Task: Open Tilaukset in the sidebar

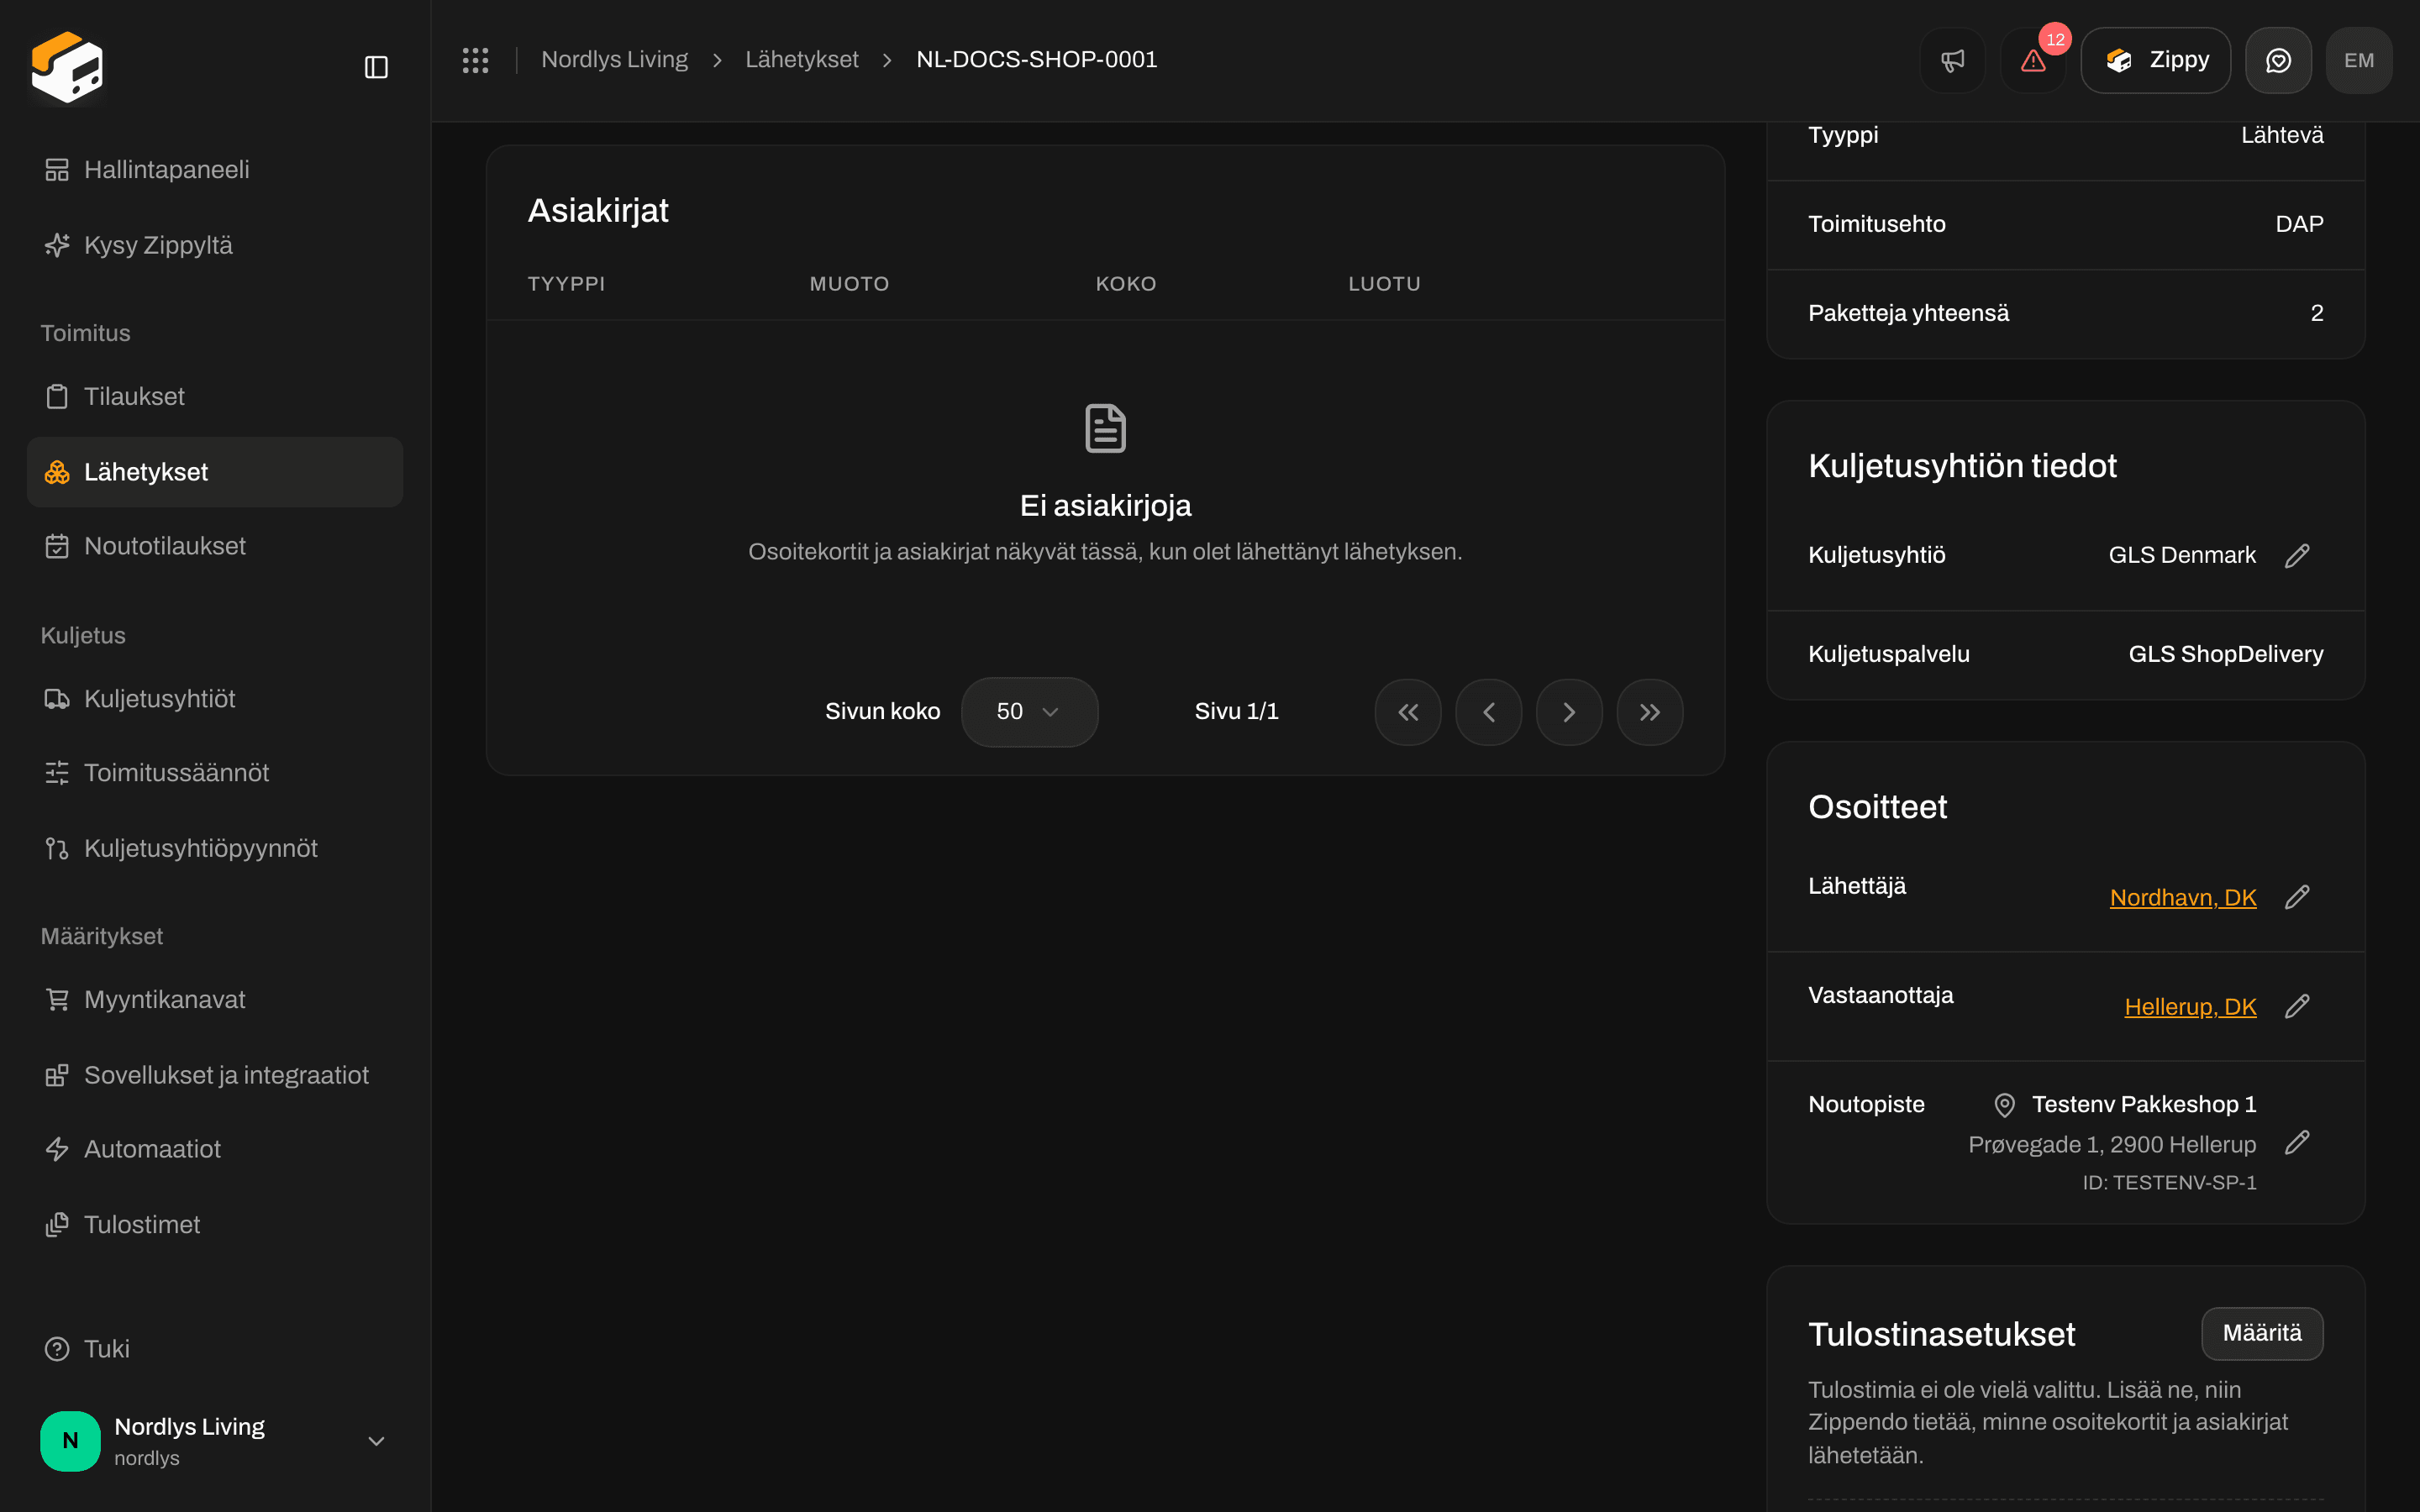Action: pyautogui.click(x=215, y=397)
